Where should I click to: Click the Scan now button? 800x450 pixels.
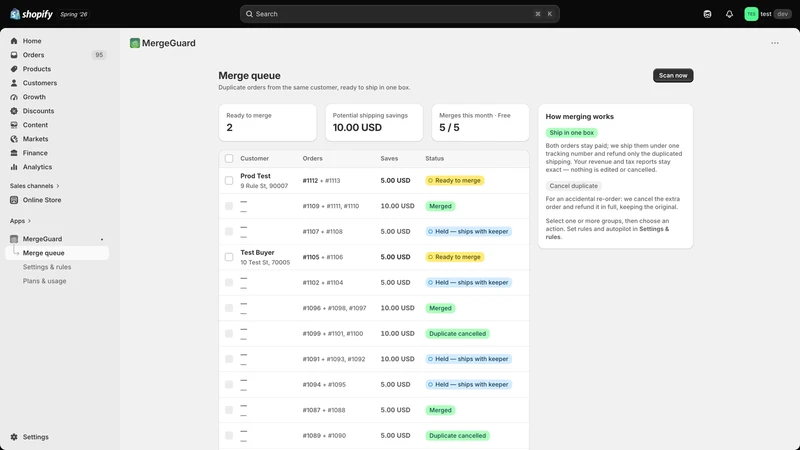(673, 76)
